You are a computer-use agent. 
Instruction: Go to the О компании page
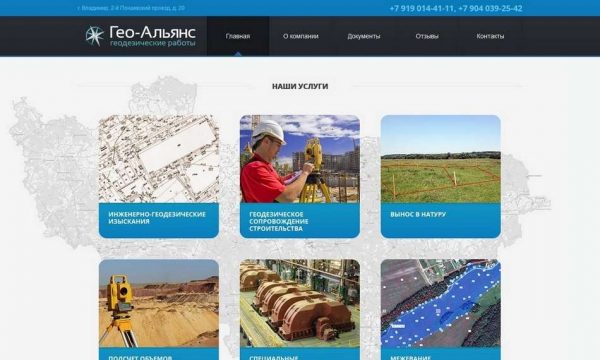pos(301,36)
